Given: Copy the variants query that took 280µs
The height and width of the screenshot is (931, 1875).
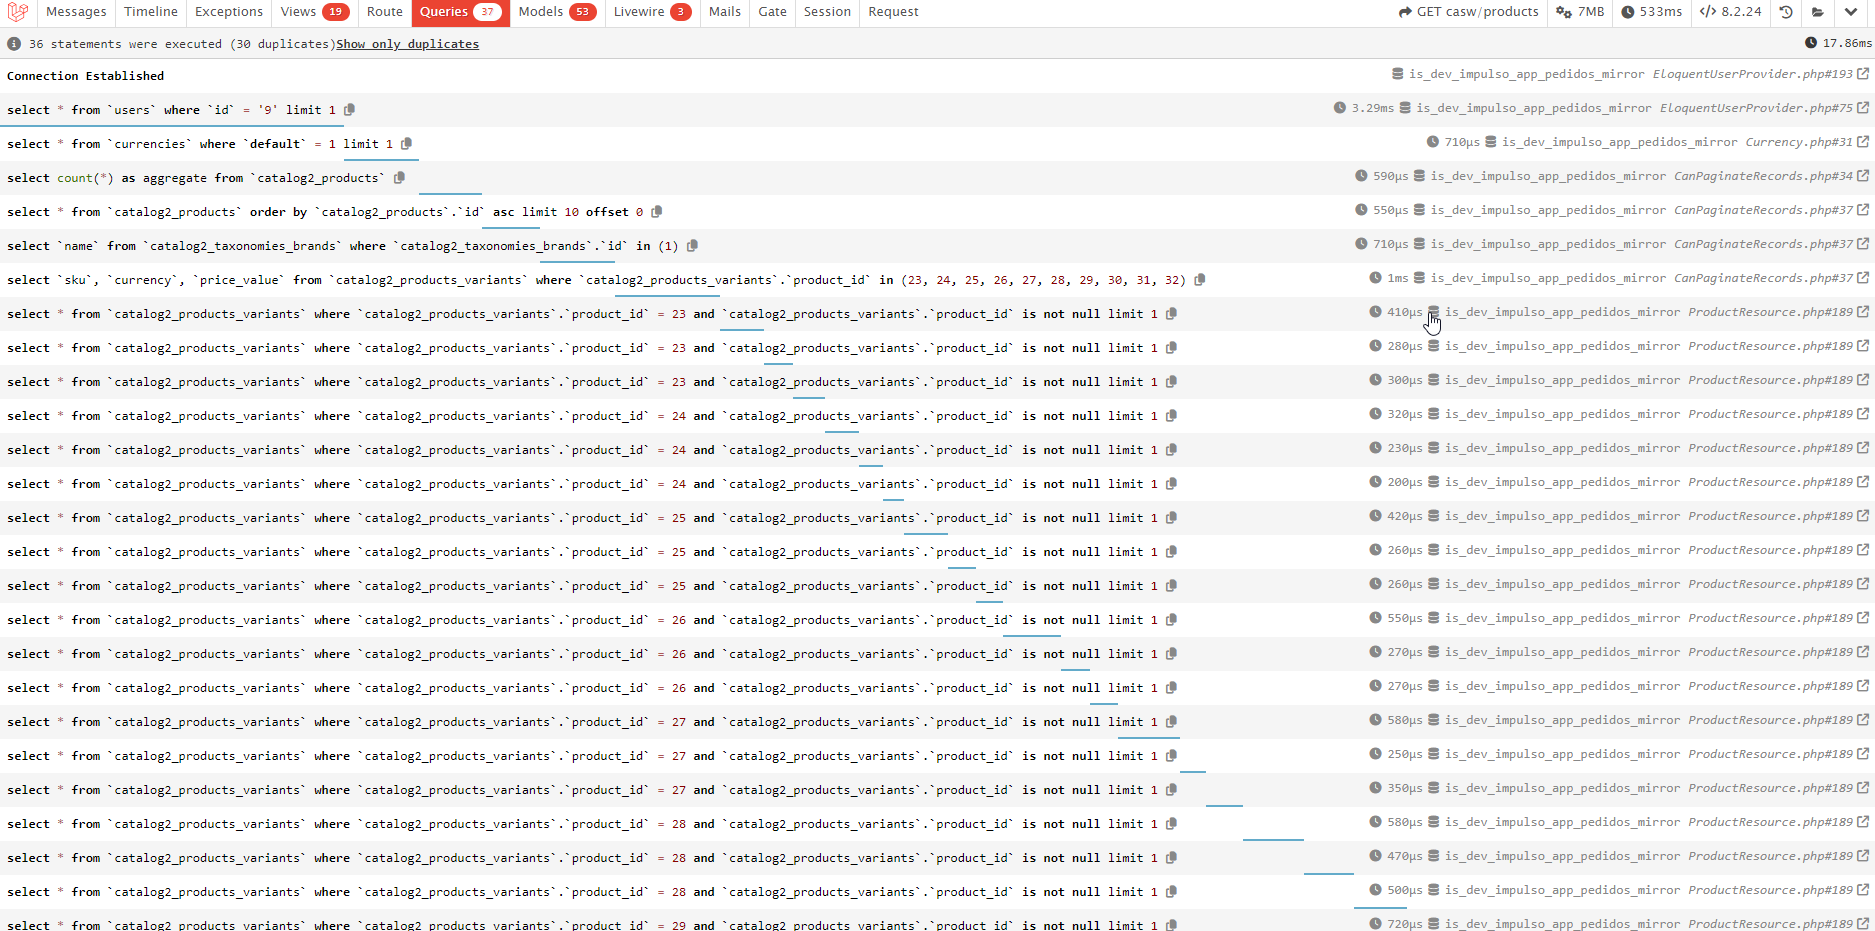Looking at the screenshot, I should tap(1171, 348).
